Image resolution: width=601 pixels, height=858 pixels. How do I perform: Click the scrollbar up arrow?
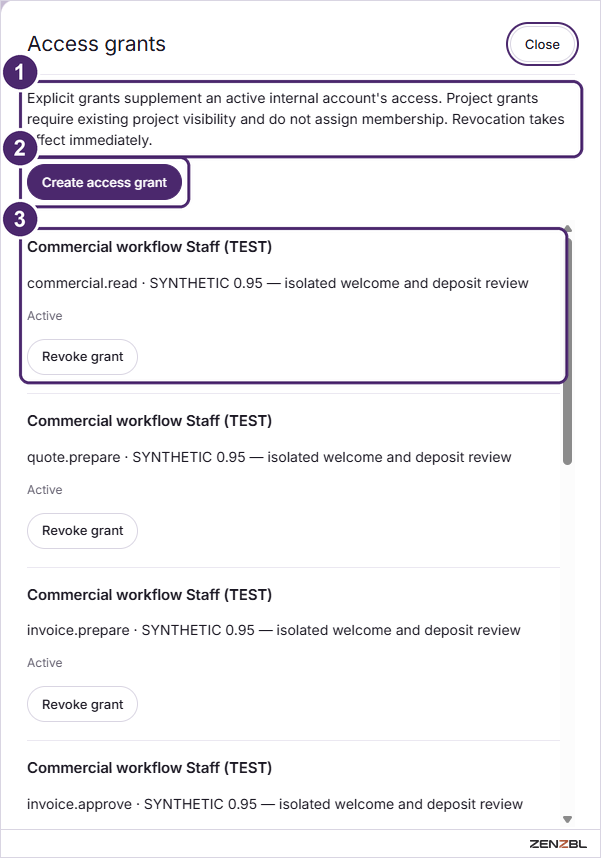click(x=568, y=228)
